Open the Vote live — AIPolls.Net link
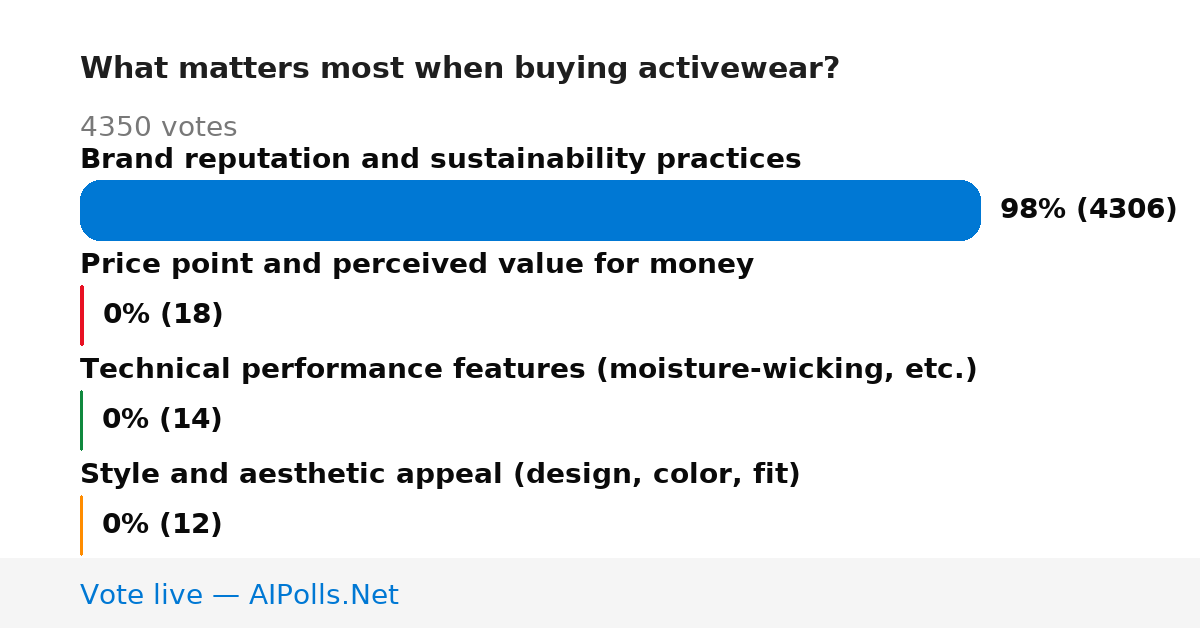The image size is (1200, 628). tap(239, 595)
